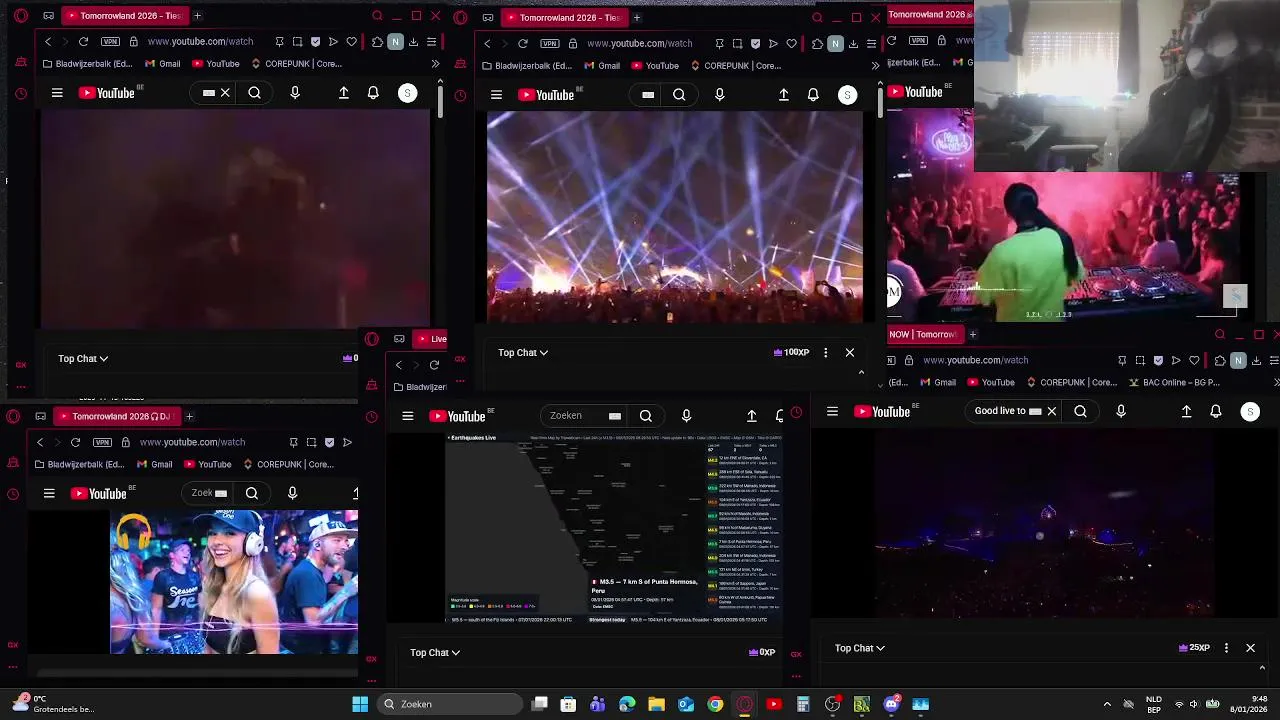1280x720 pixels.
Task: Show hidden system tray icons
Action: pos(1107,704)
